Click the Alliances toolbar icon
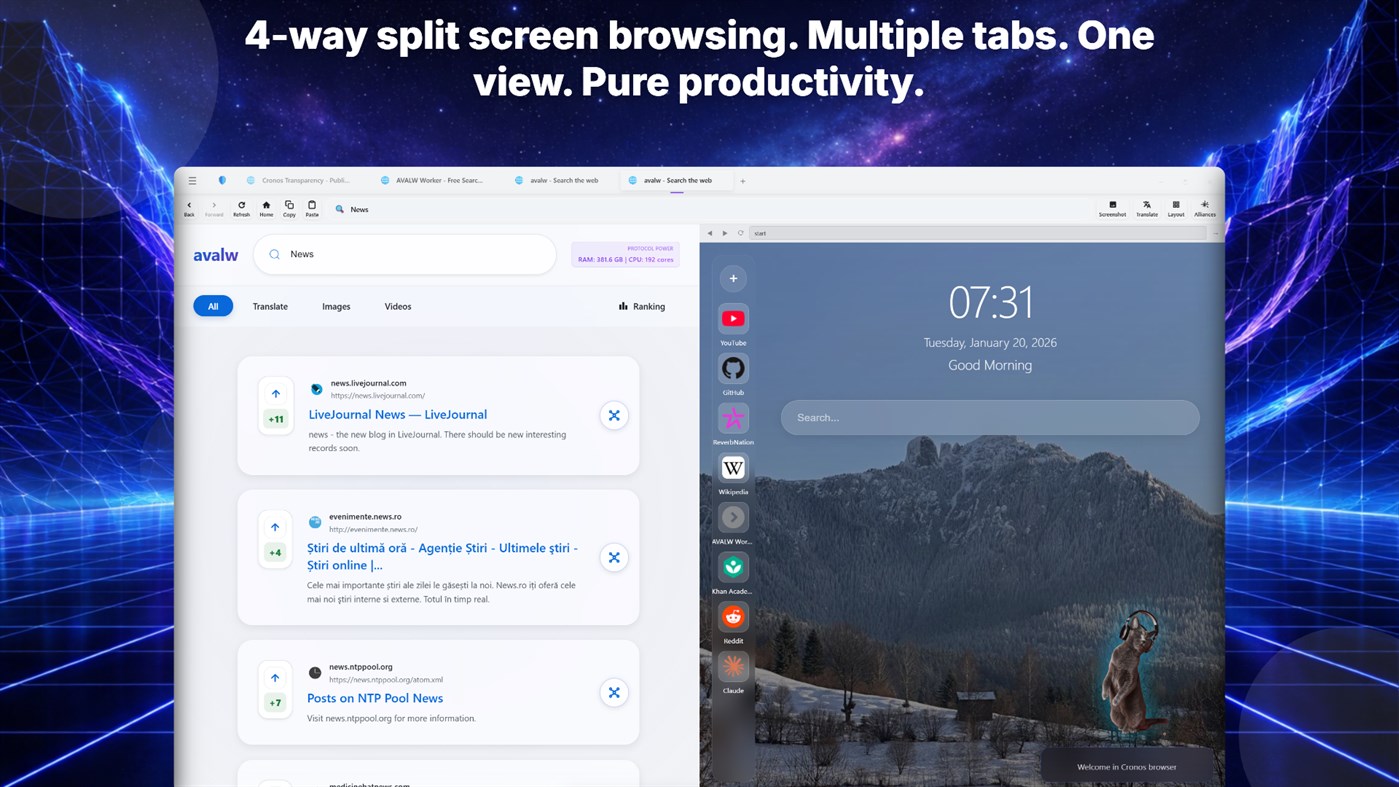1399x787 pixels. point(1204,208)
